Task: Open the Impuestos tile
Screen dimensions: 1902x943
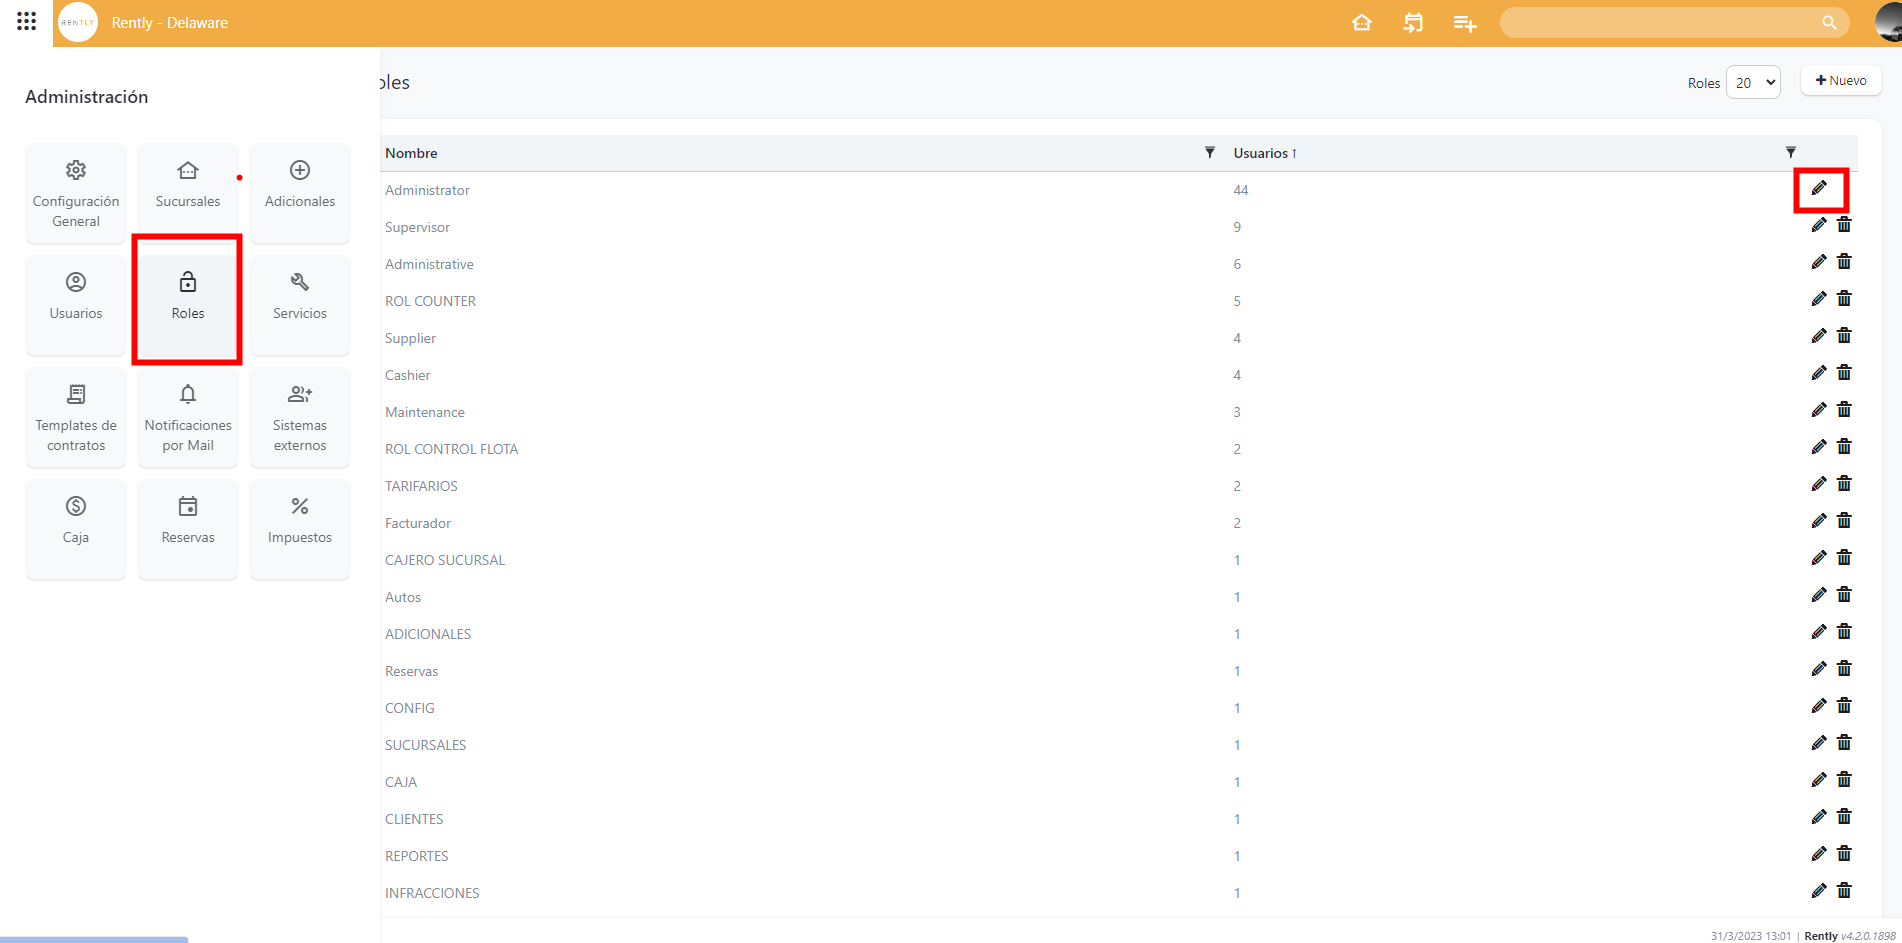Action: [x=300, y=521]
